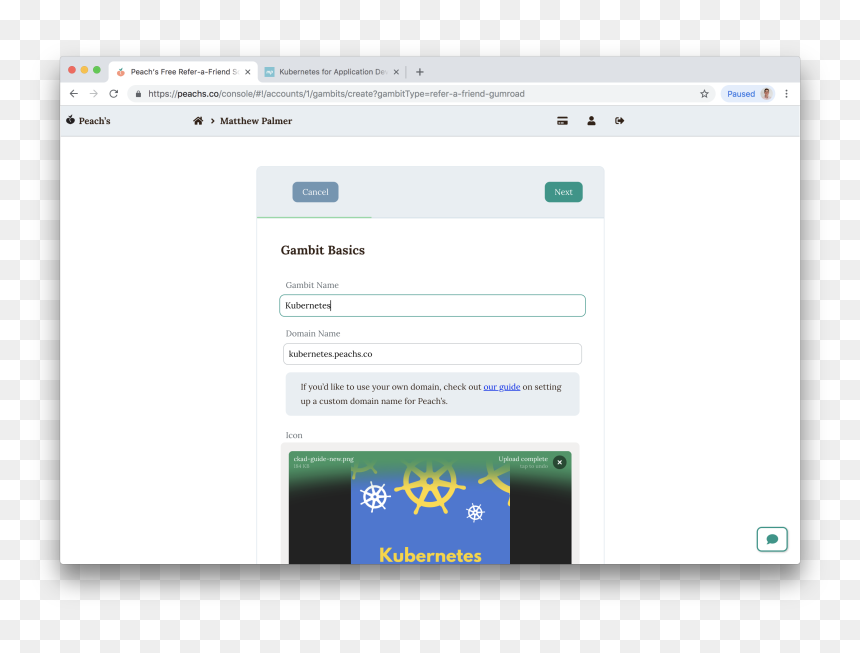This screenshot has width=860, height=653.
Task: Click the 'Gambit Basics' heading
Action: pos(322,250)
